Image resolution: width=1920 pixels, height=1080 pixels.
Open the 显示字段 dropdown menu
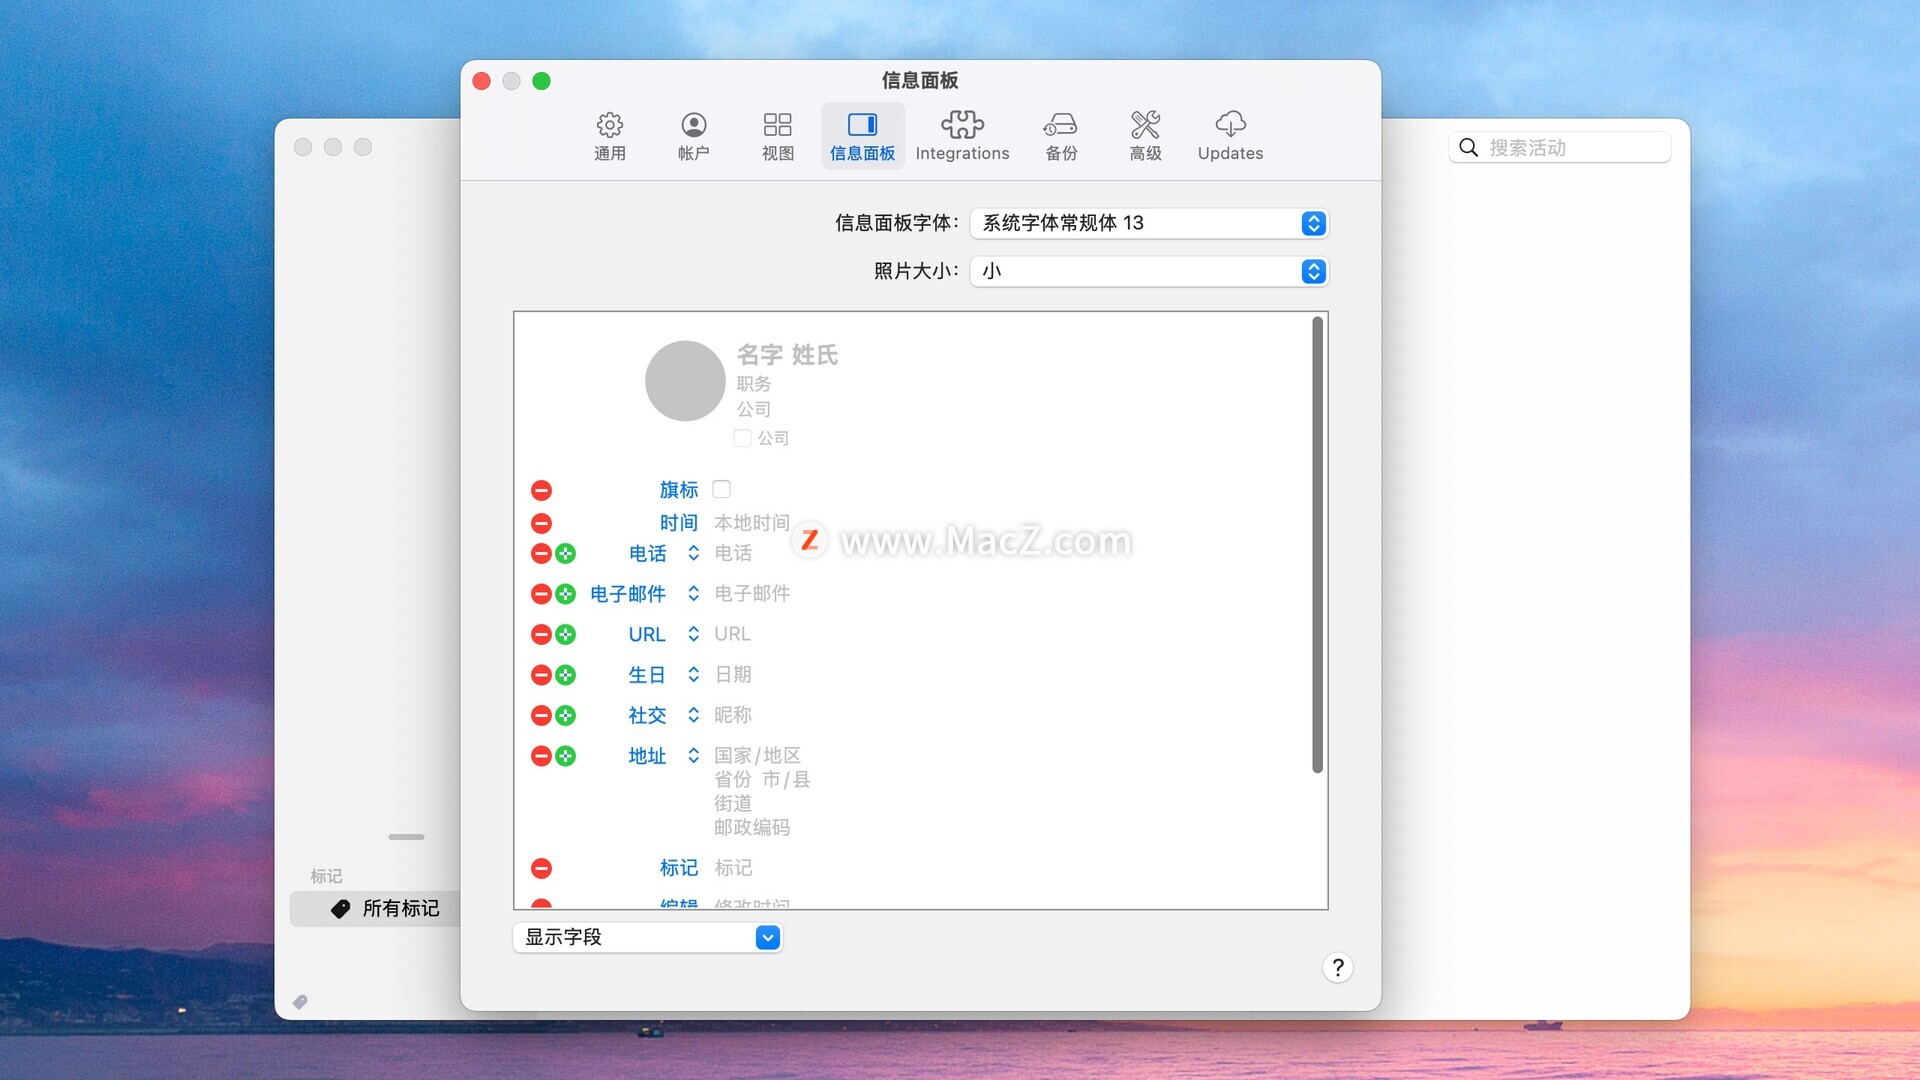[x=647, y=937]
